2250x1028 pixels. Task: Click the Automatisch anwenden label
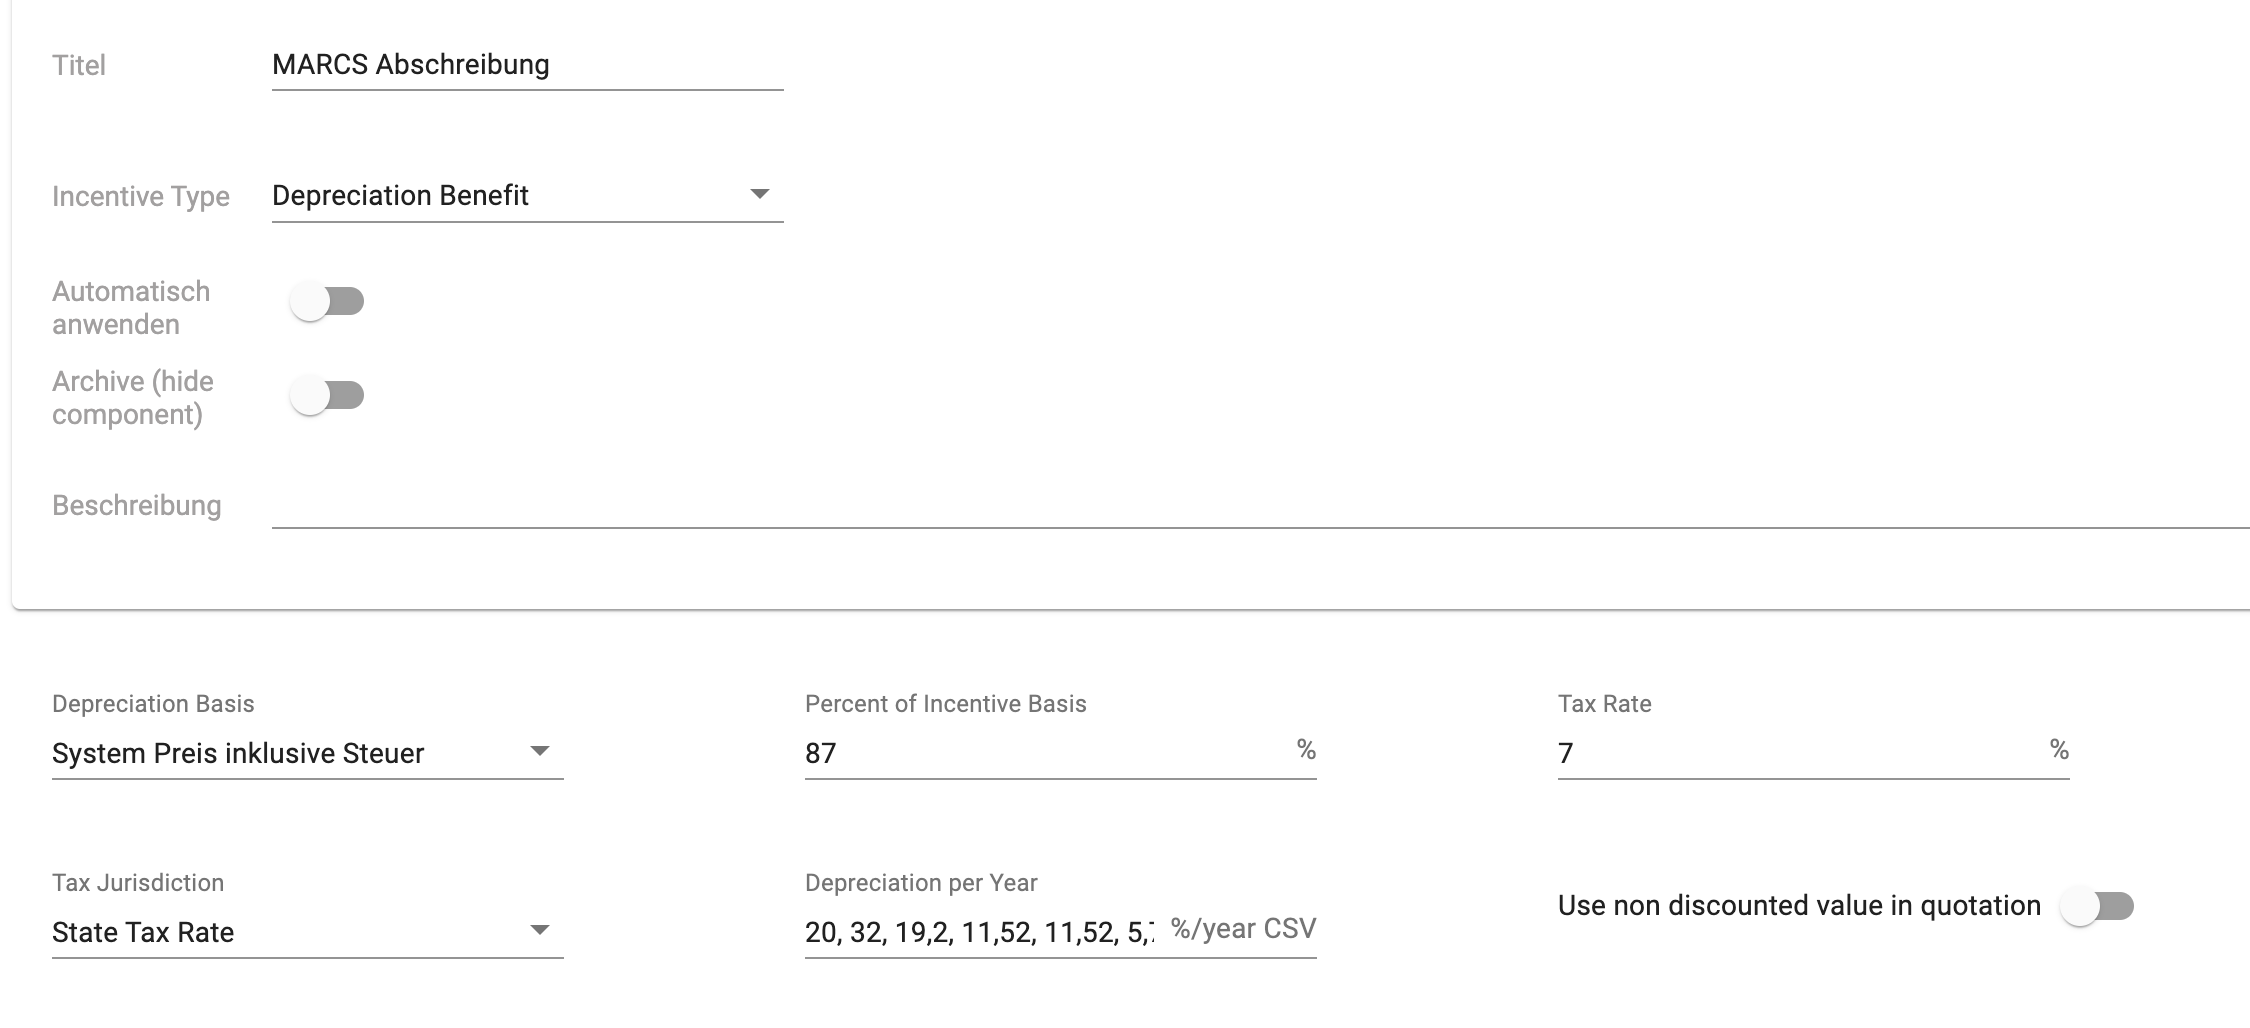(x=131, y=307)
